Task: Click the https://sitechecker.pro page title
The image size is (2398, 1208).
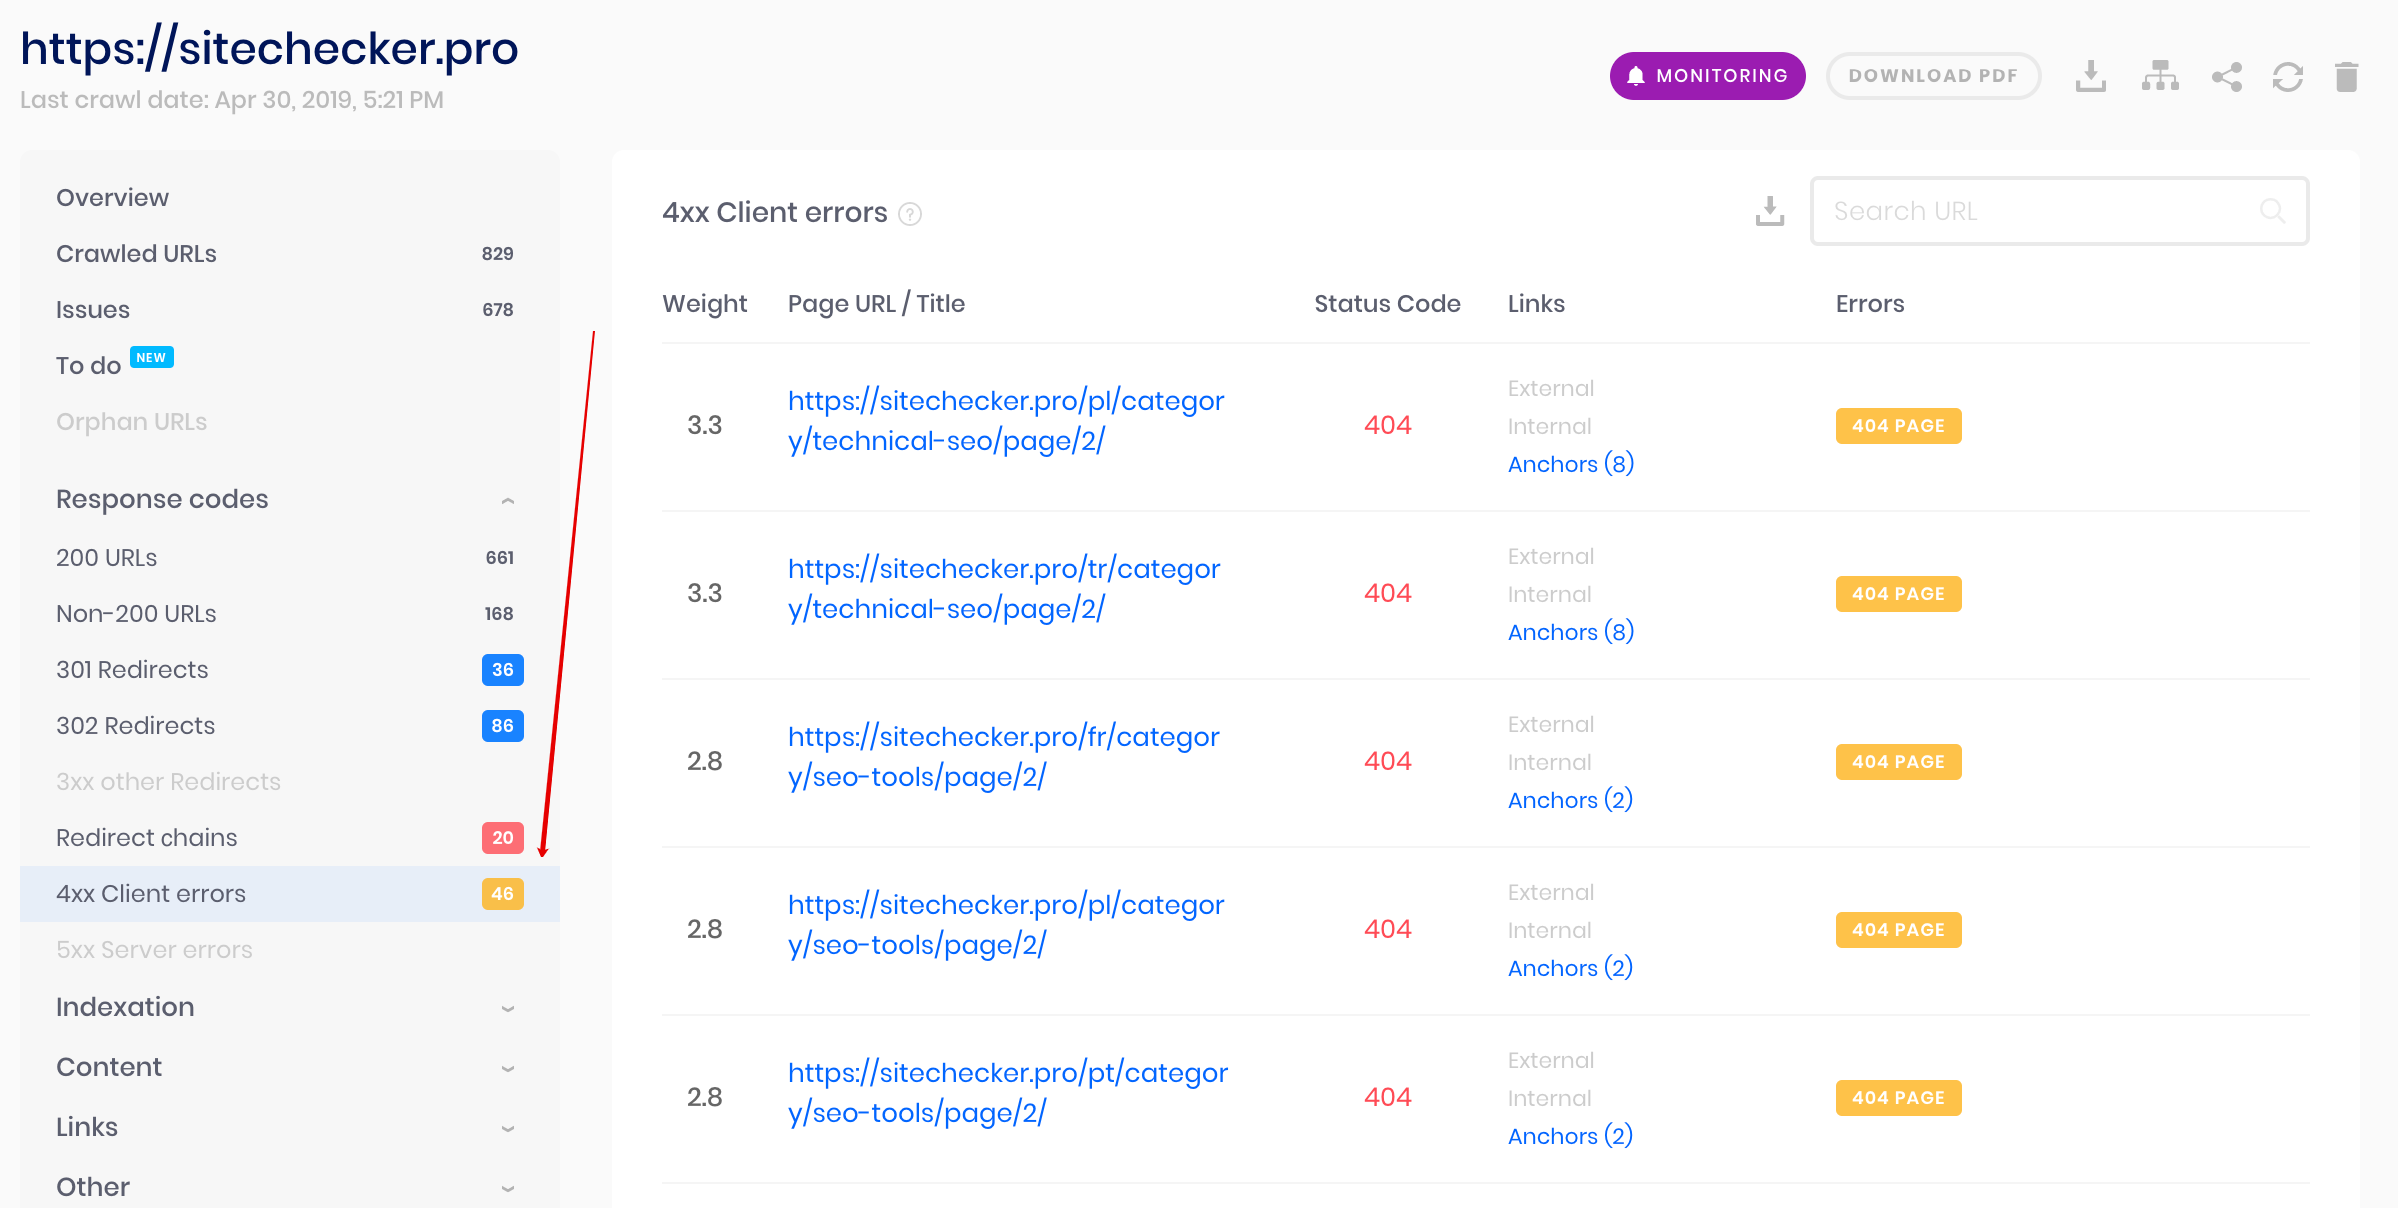Action: [x=269, y=48]
